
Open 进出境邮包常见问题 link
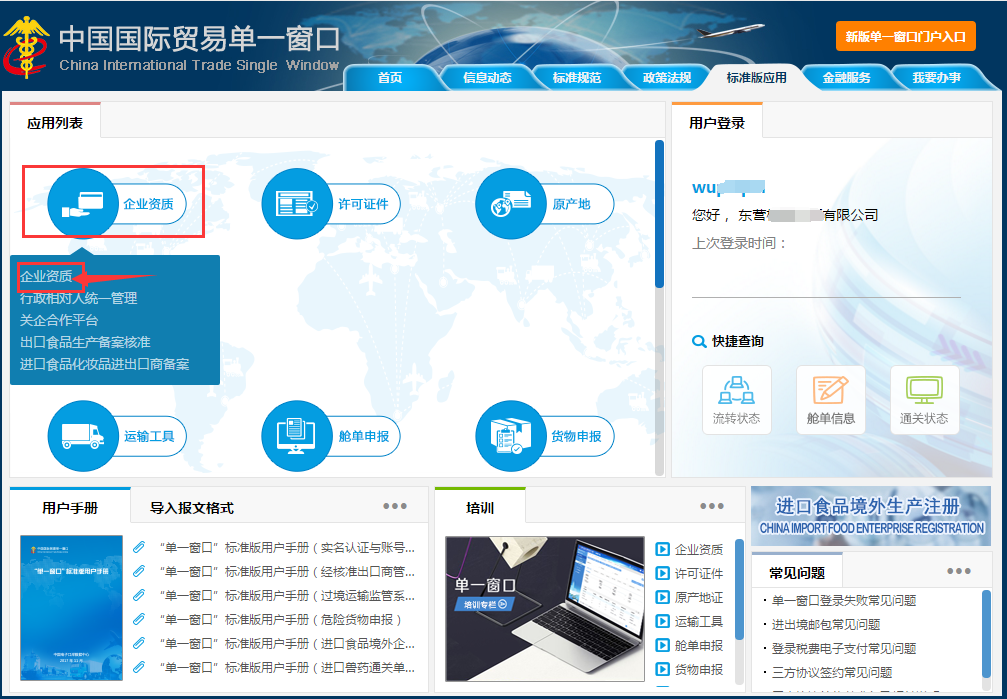pos(826,624)
